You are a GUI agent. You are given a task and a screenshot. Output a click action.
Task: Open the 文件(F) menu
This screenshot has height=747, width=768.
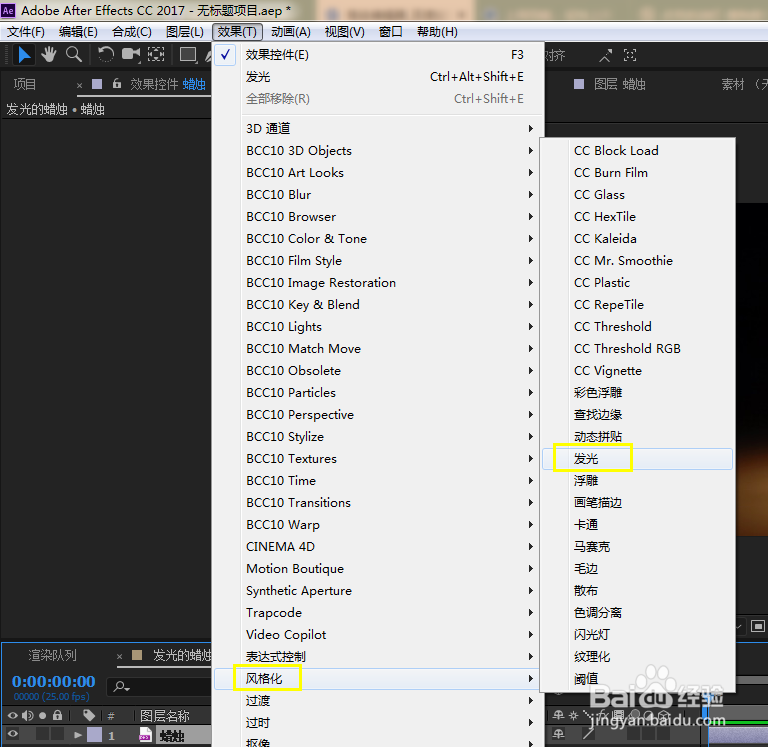pyautogui.click(x=26, y=32)
